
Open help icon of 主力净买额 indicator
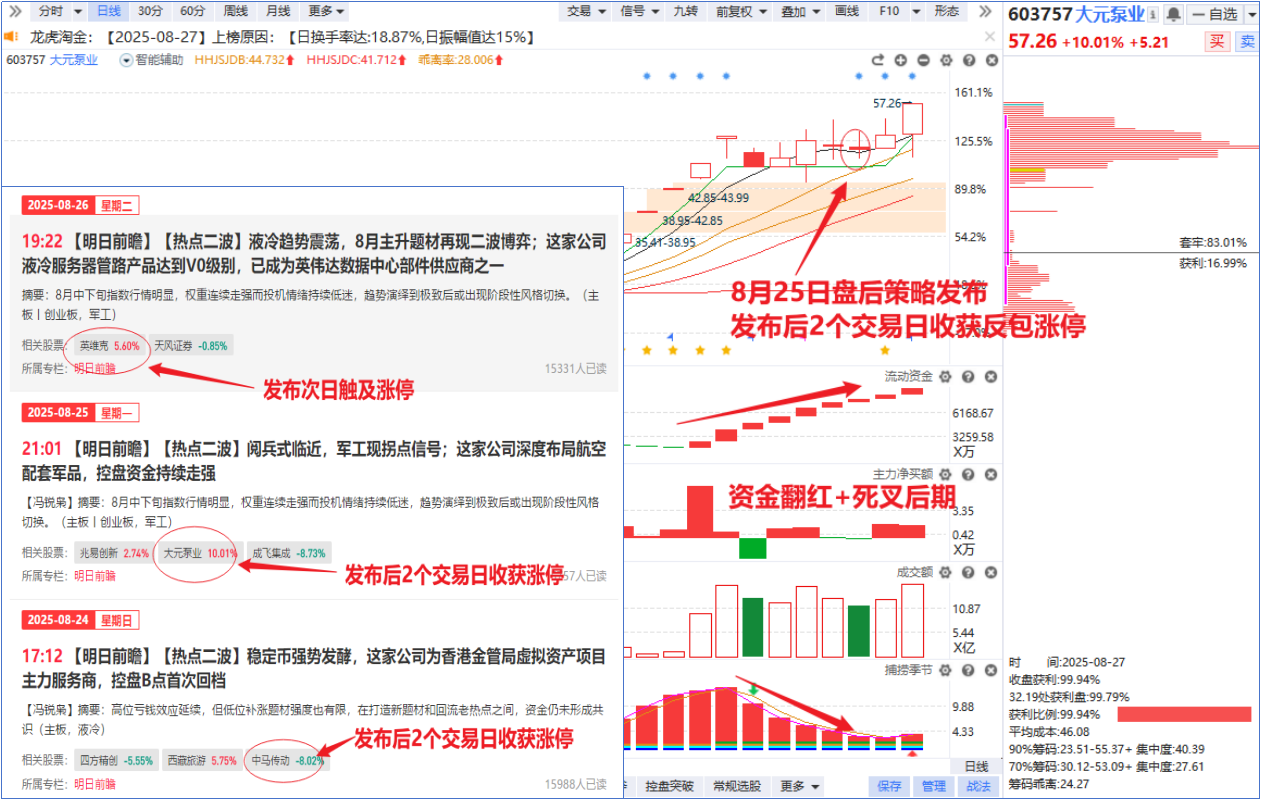[968, 474]
